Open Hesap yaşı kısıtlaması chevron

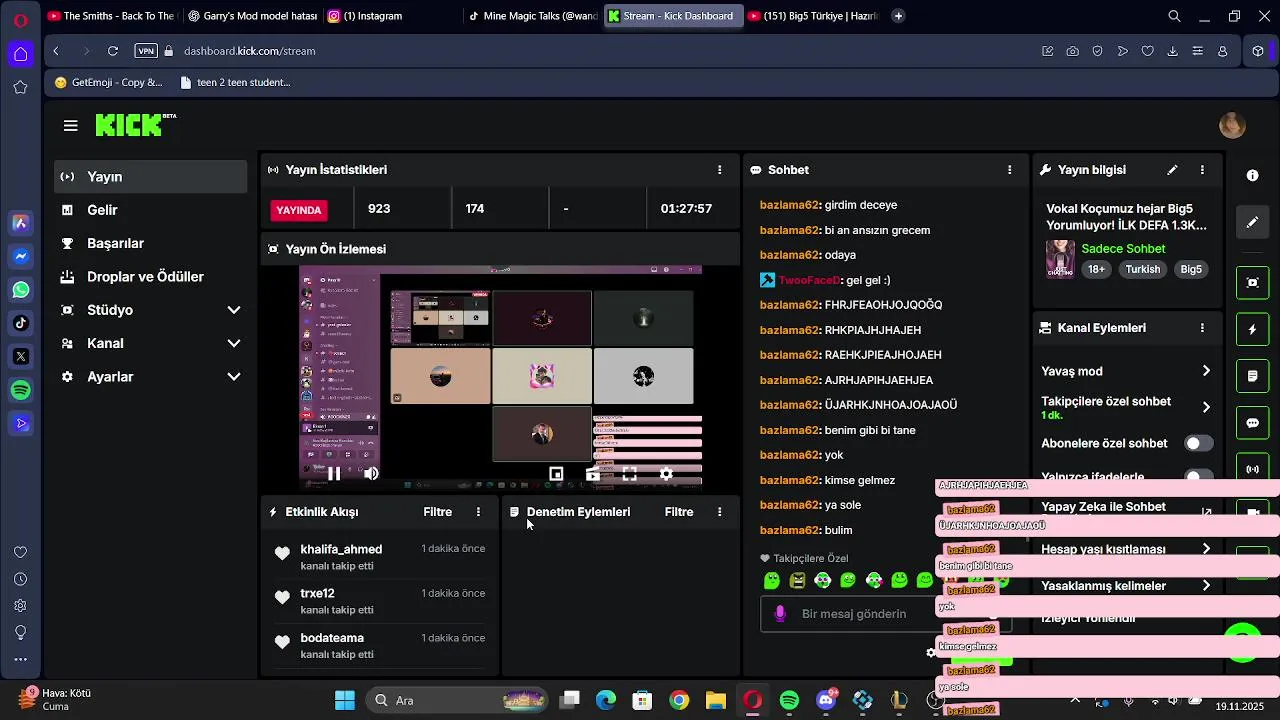point(1206,549)
